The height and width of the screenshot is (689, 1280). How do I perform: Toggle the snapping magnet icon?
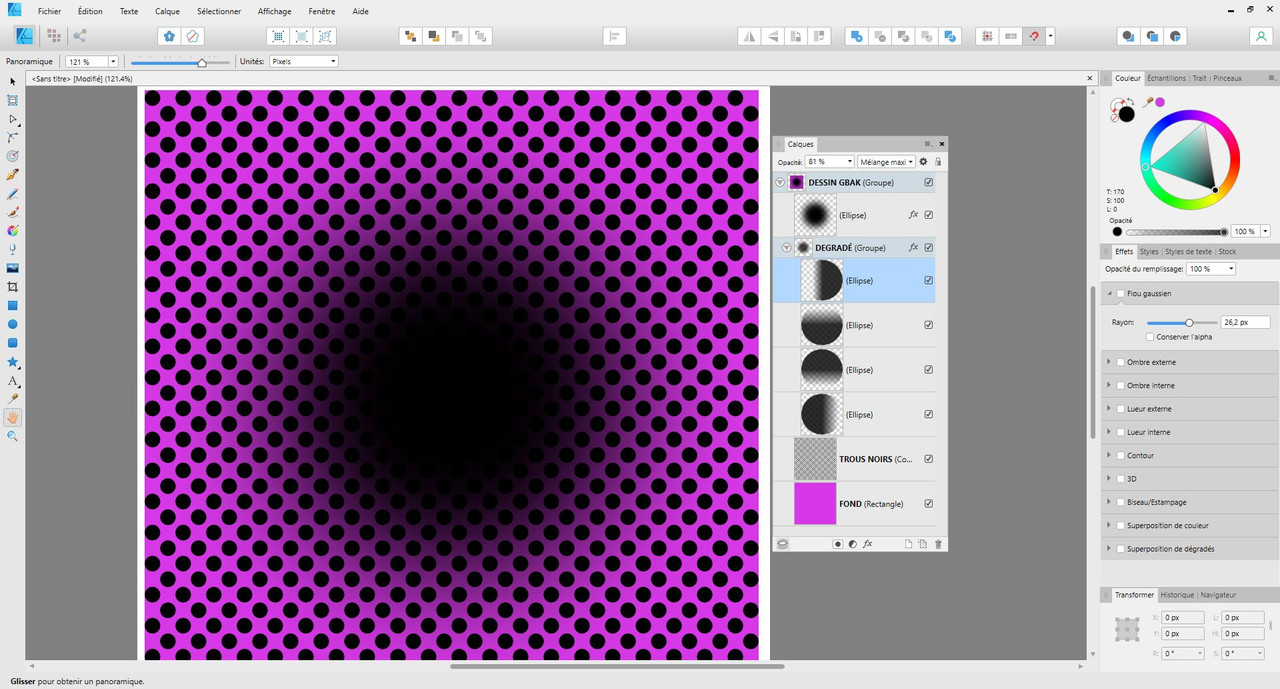[x=1034, y=36]
